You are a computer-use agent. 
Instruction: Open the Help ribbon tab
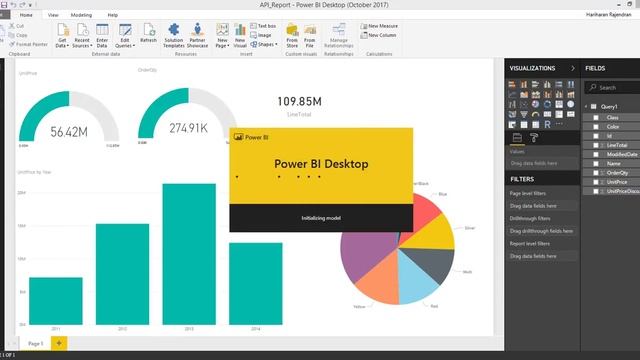click(113, 15)
